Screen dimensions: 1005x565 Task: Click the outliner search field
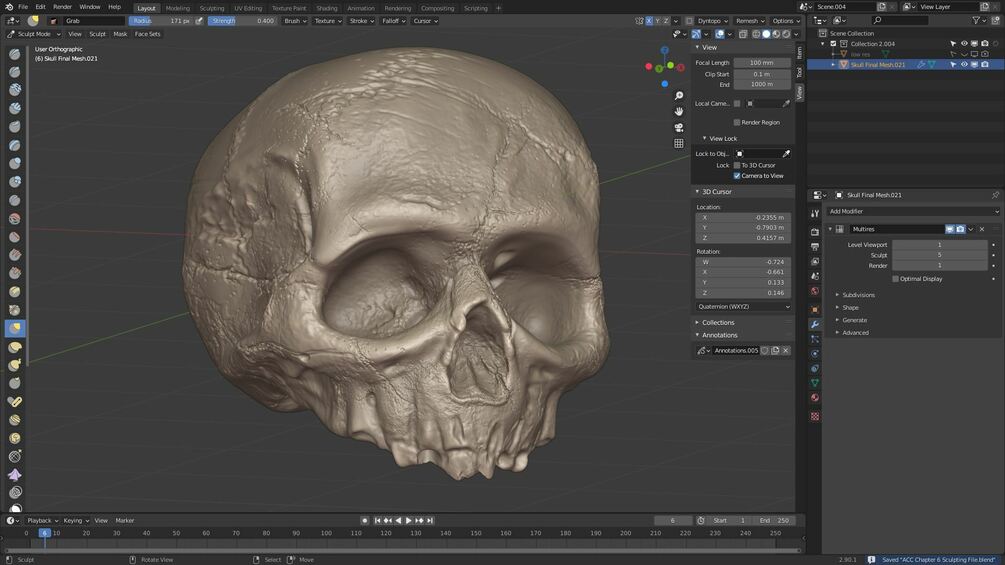pos(900,20)
